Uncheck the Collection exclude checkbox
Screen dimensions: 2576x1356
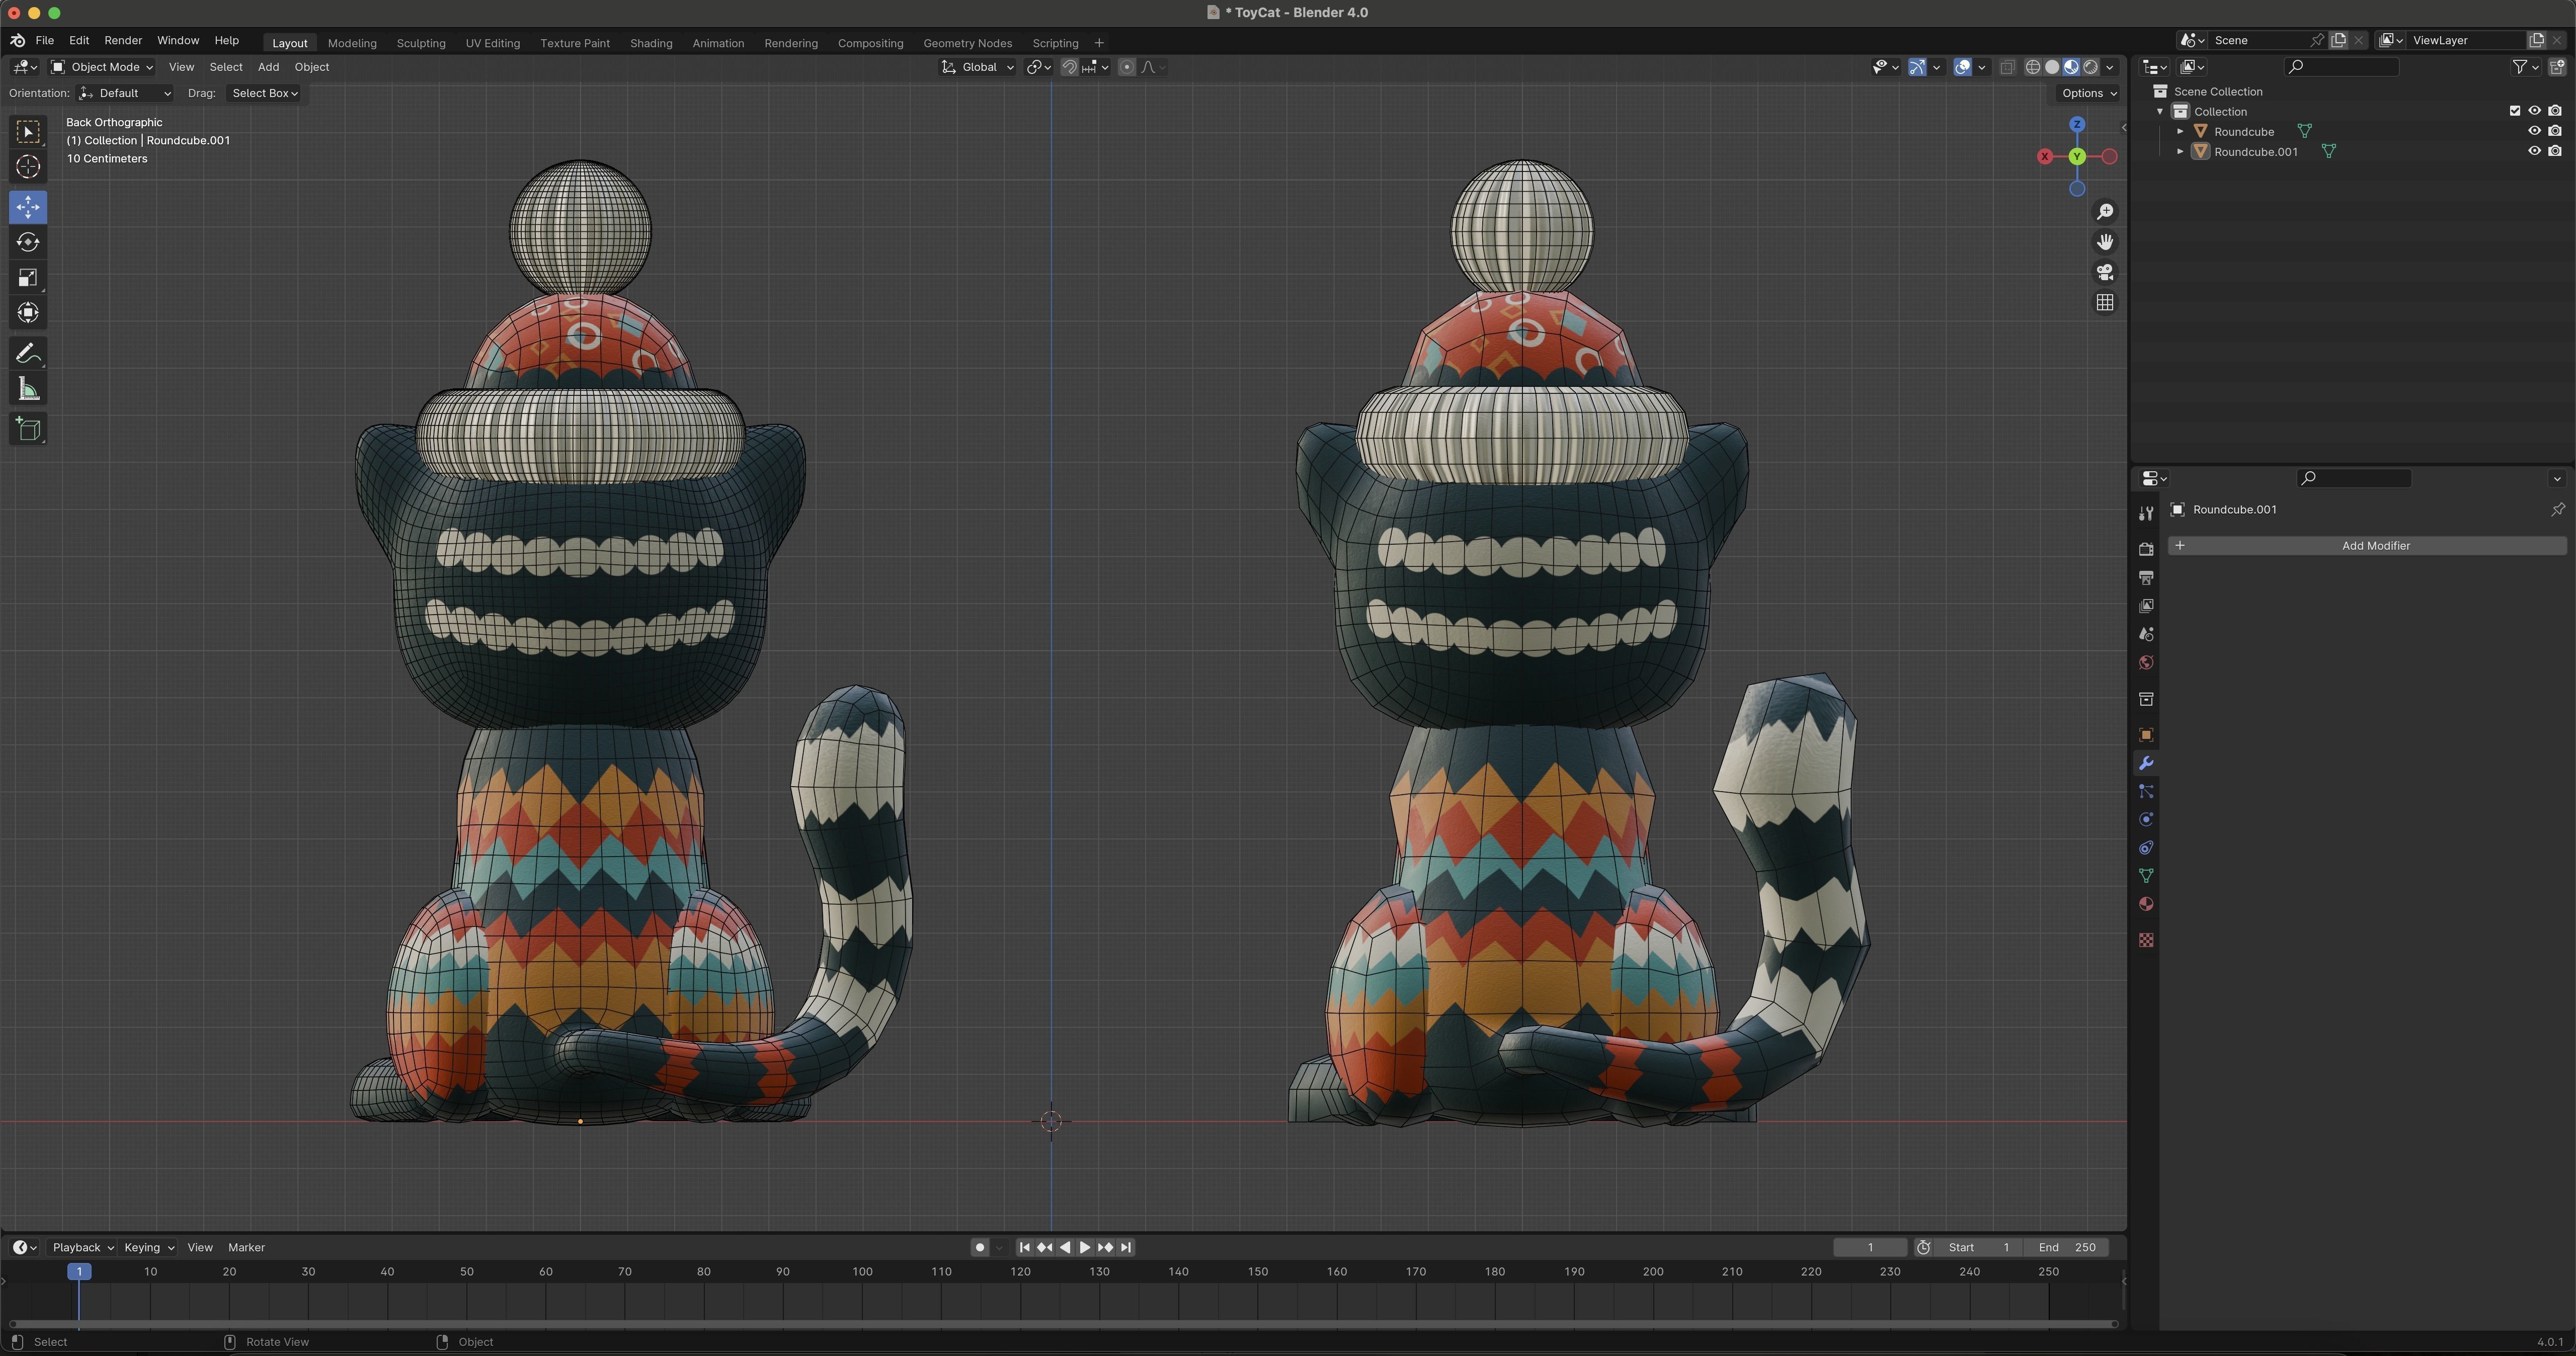2514,111
